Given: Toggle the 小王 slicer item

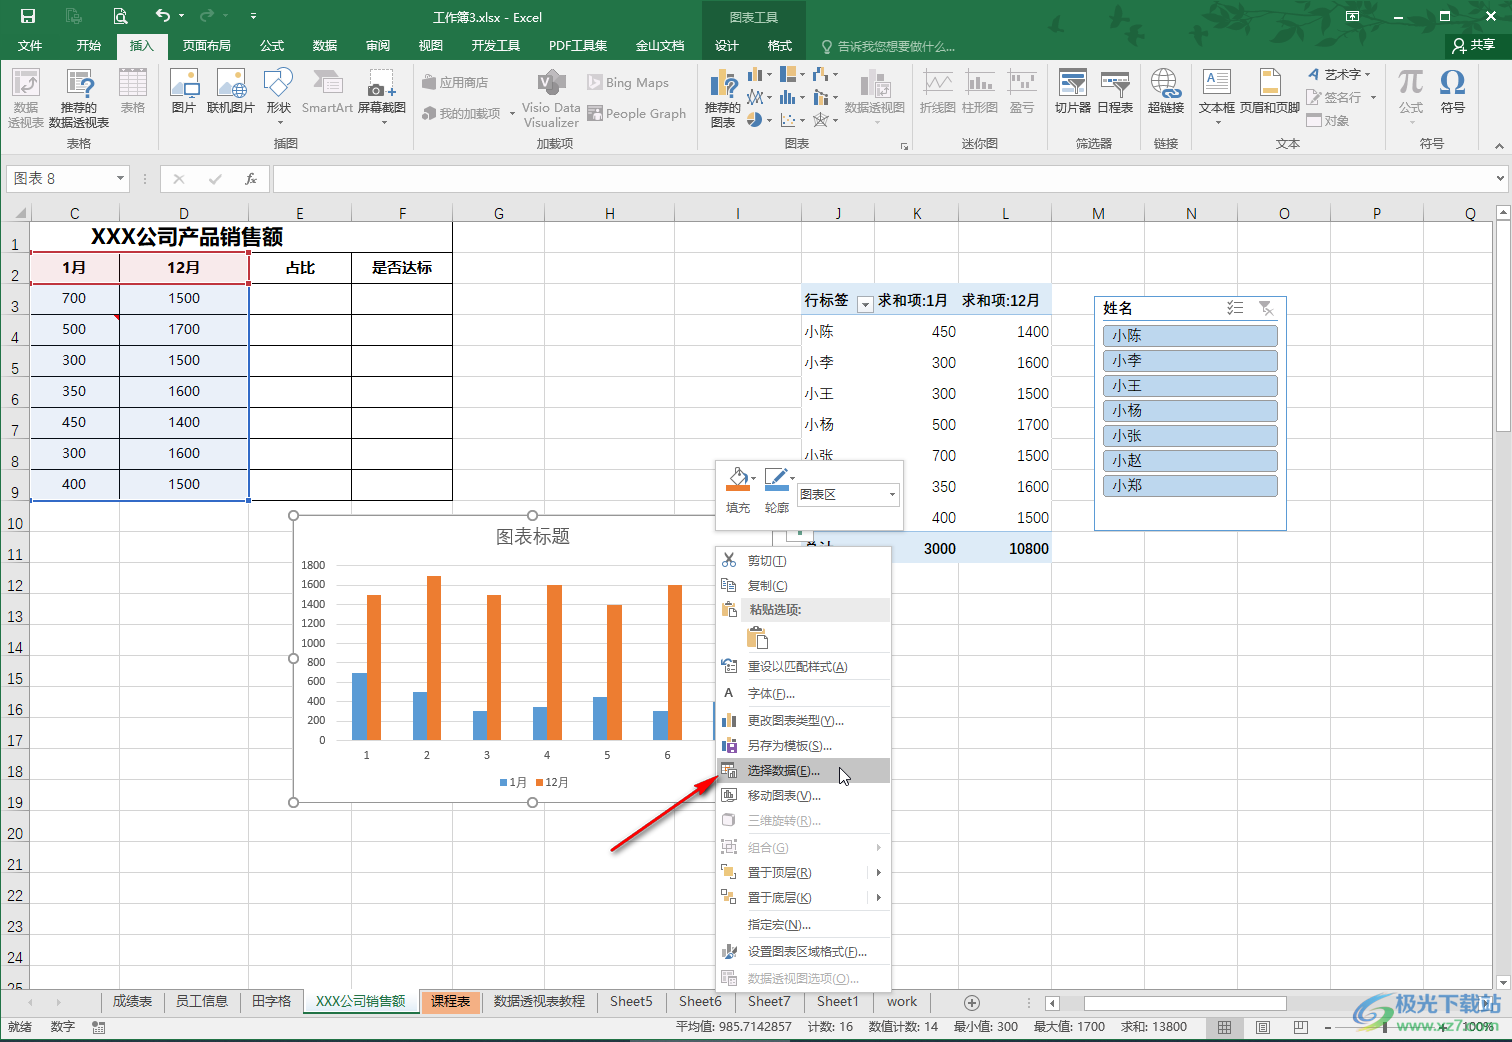Looking at the screenshot, I should [x=1190, y=386].
